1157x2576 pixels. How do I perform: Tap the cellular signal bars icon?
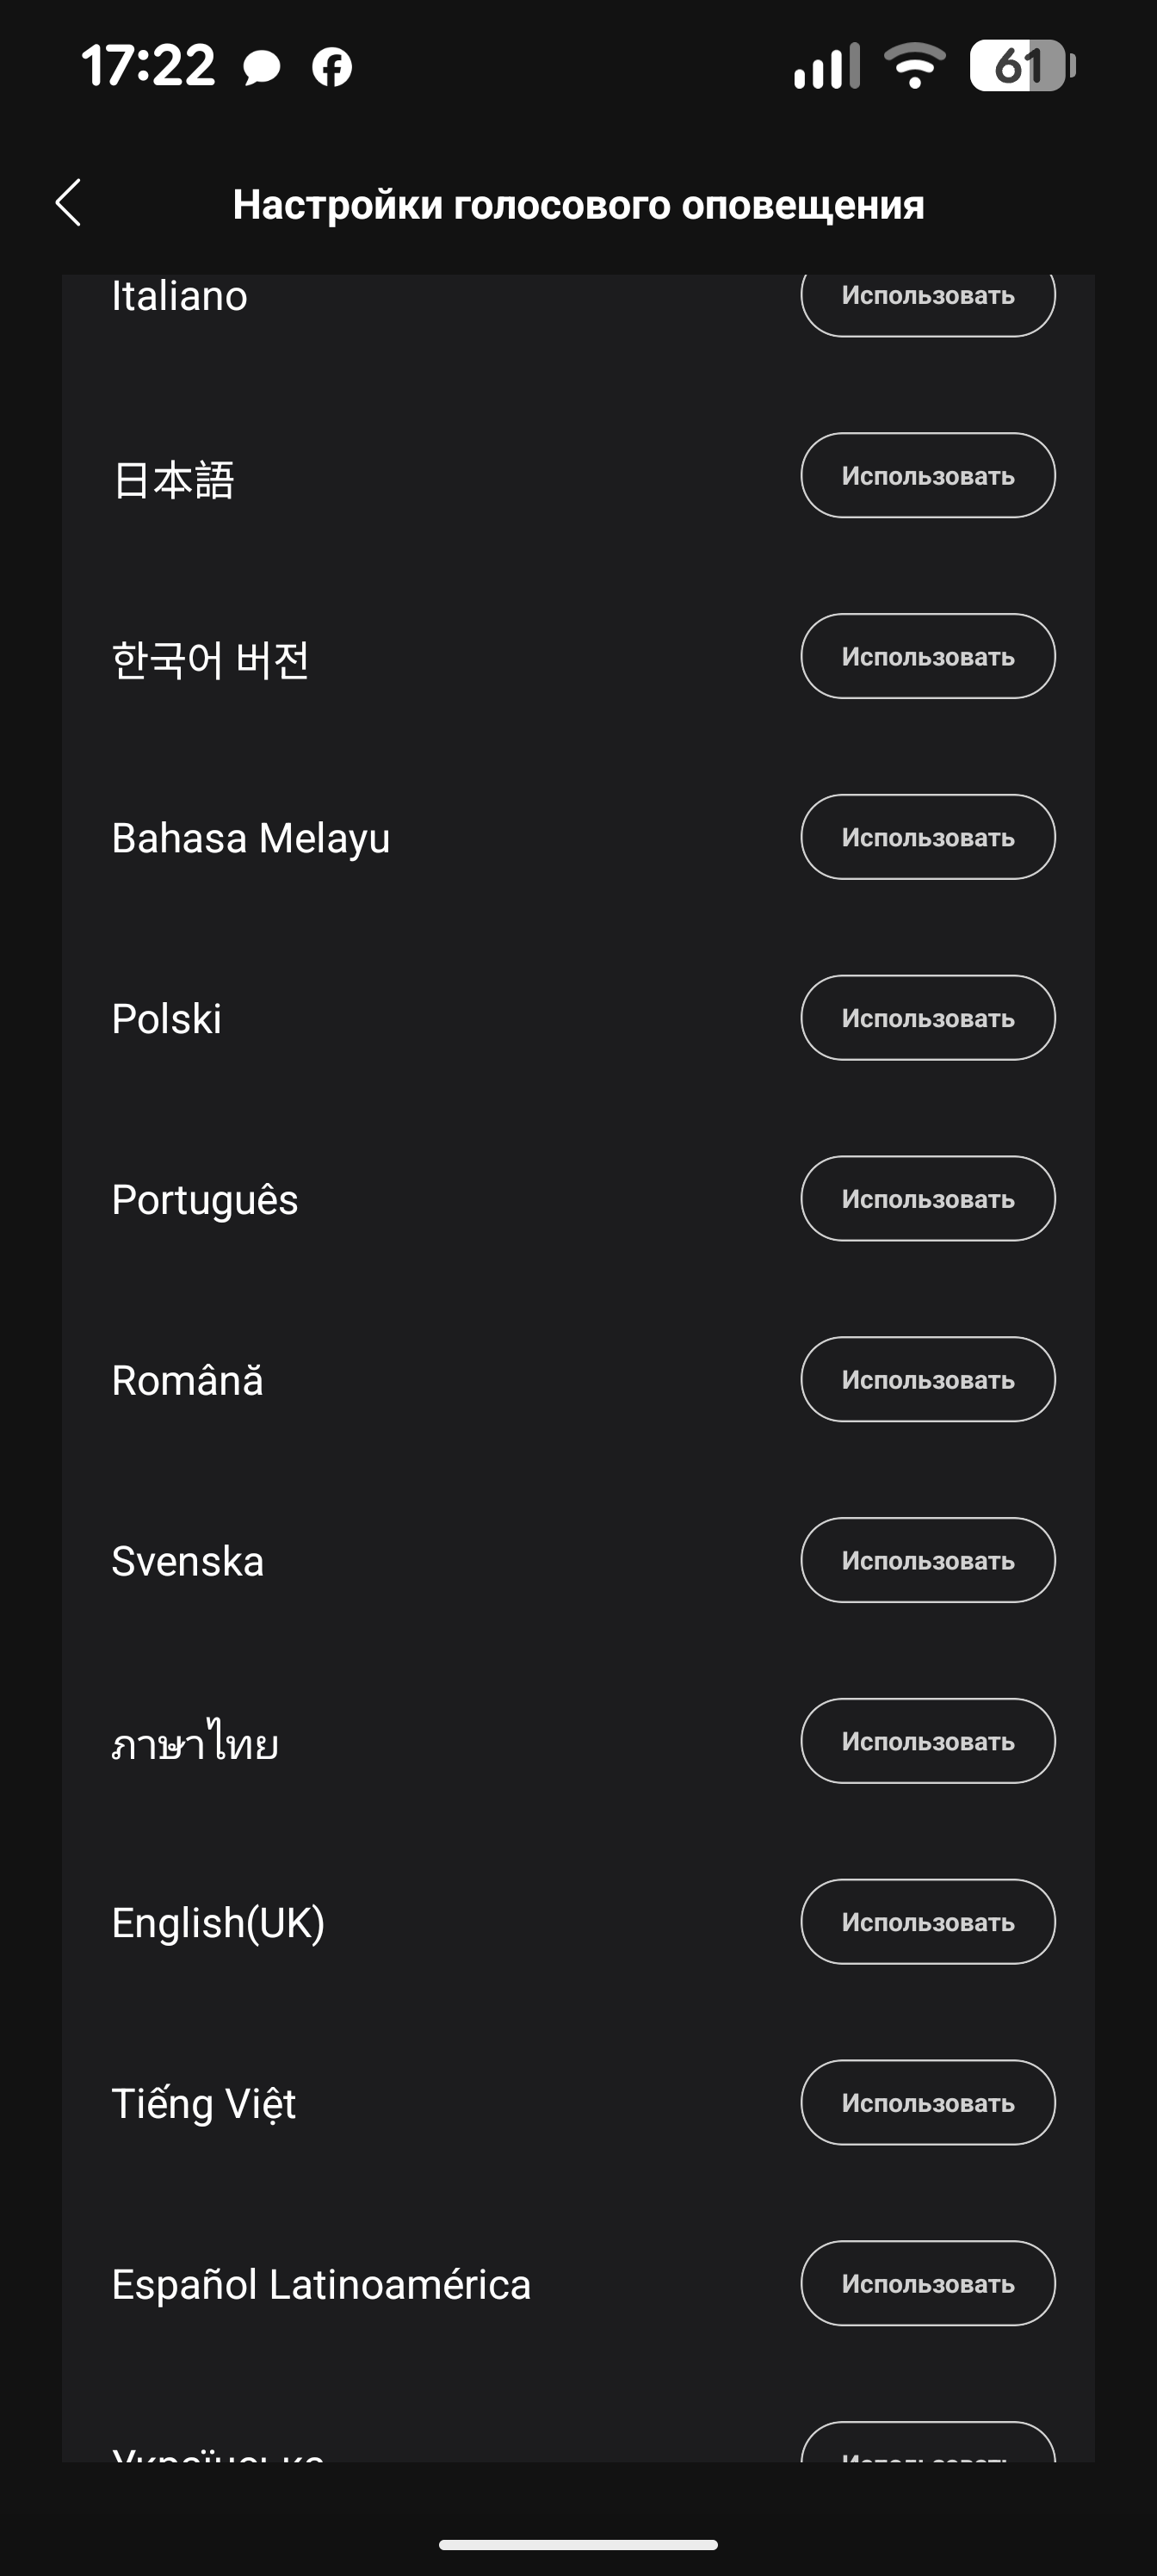[826, 66]
